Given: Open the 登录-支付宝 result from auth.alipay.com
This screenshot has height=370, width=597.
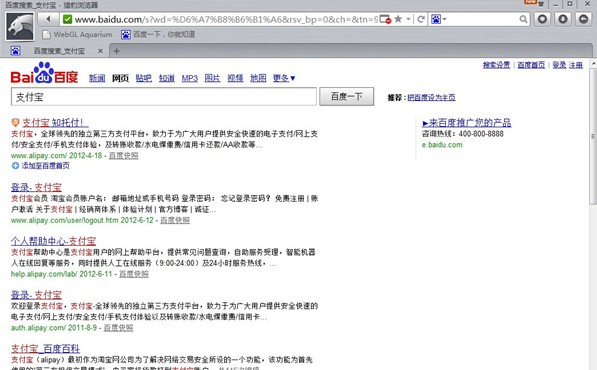Looking at the screenshot, I should 36,295.
